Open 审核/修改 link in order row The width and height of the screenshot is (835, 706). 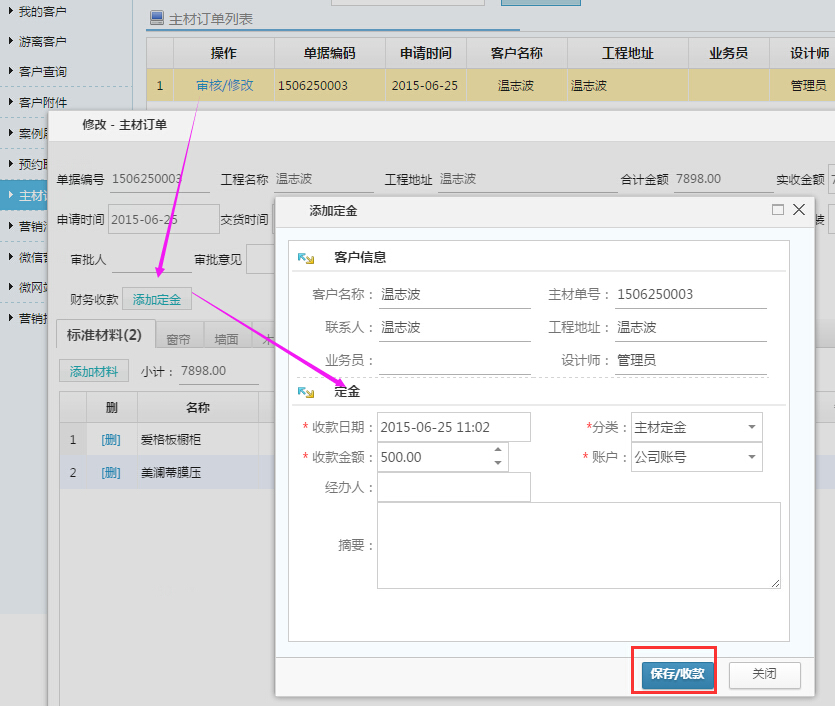[x=225, y=86]
